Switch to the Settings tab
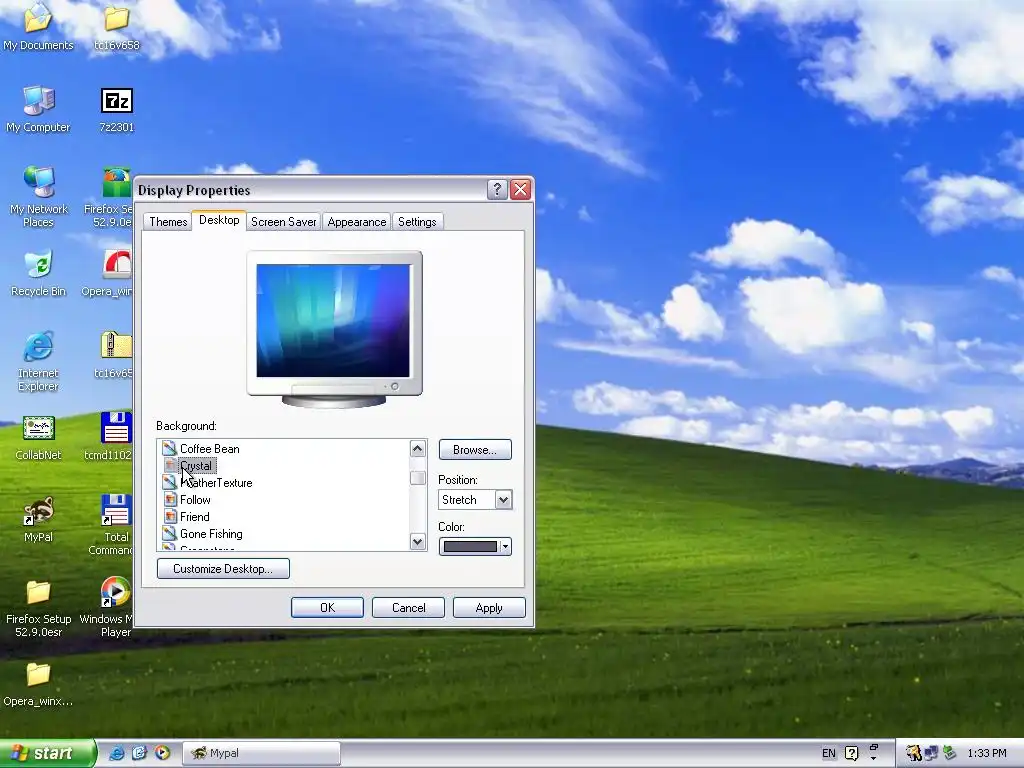Viewport: 1024px width, 768px height. [x=417, y=222]
